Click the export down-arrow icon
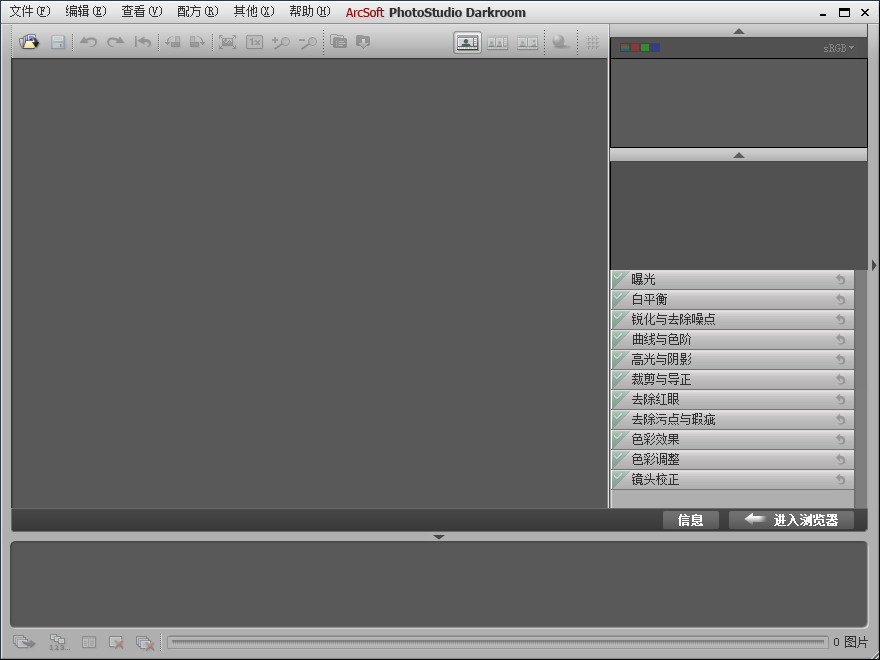880x660 pixels. coord(363,42)
